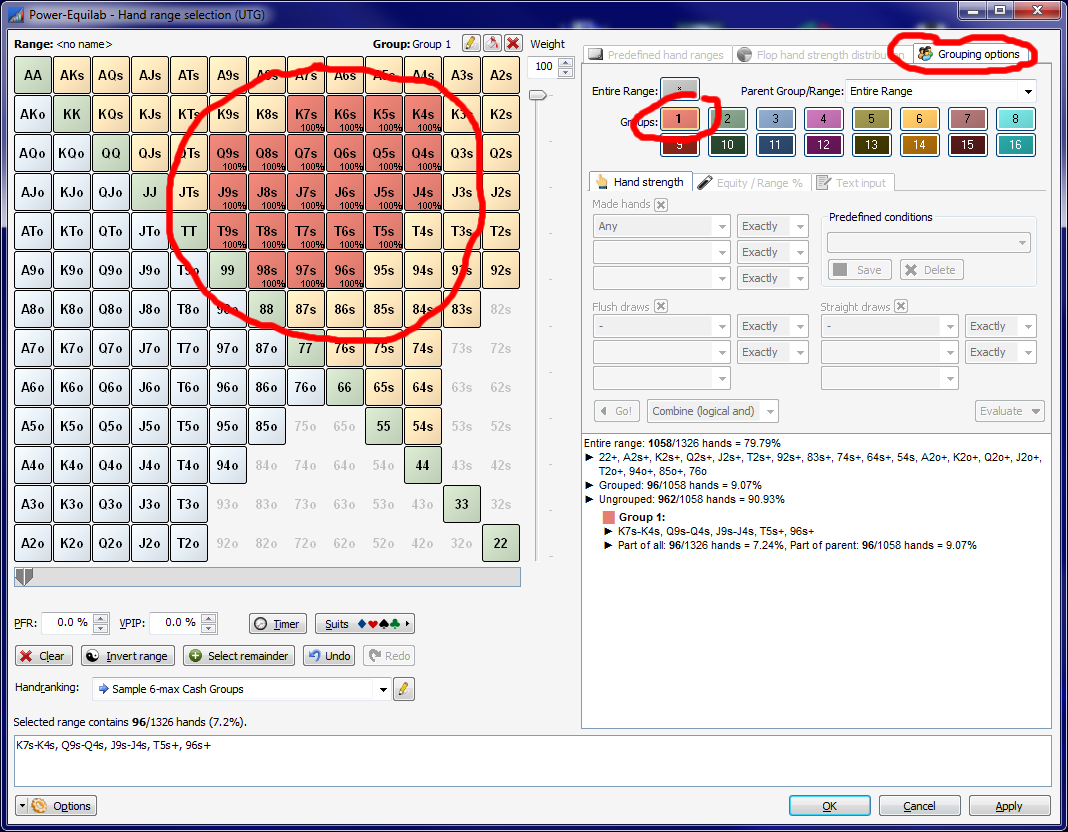Viewport: 1068px width, 832px height.
Task: Click the icon between pencil and red X
Action: pyautogui.click(x=492, y=44)
